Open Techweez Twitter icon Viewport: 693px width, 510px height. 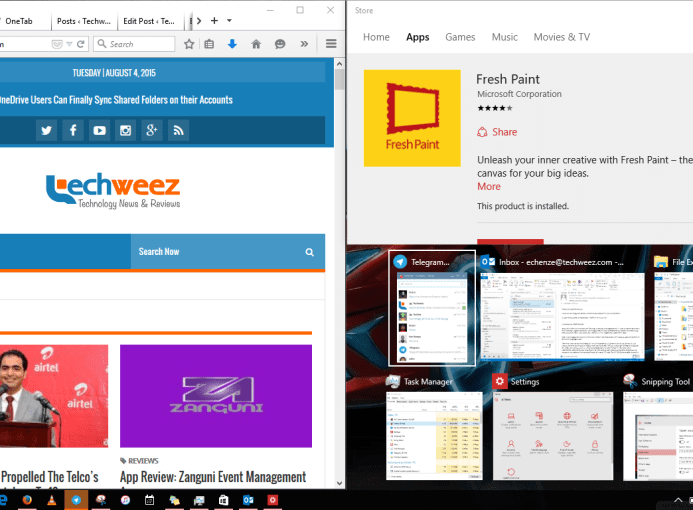[46, 130]
